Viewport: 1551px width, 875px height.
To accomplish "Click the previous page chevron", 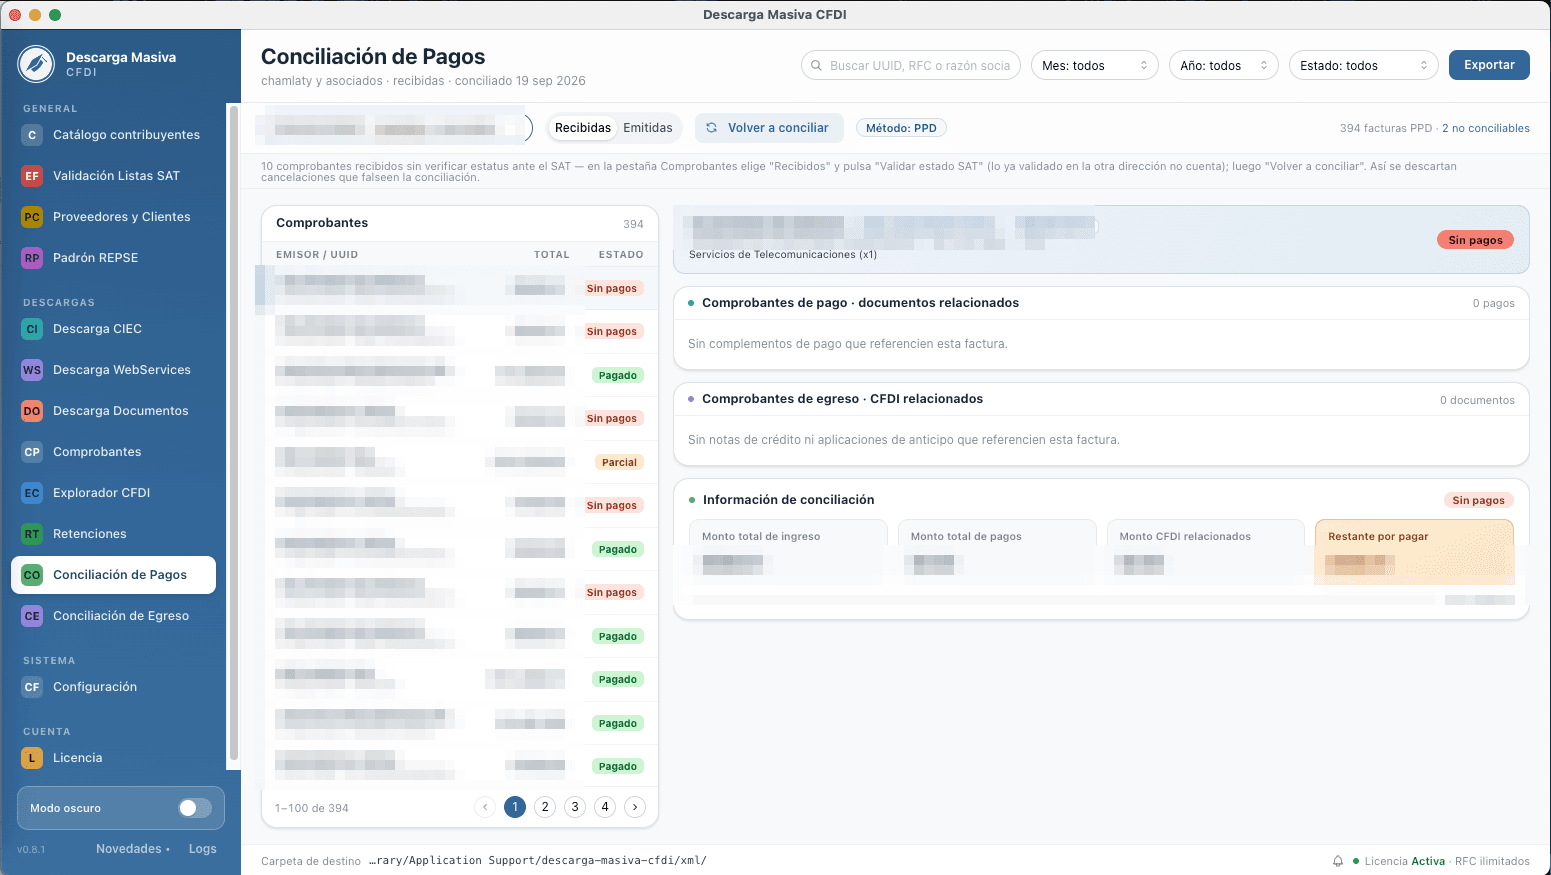I will (485, 807).
